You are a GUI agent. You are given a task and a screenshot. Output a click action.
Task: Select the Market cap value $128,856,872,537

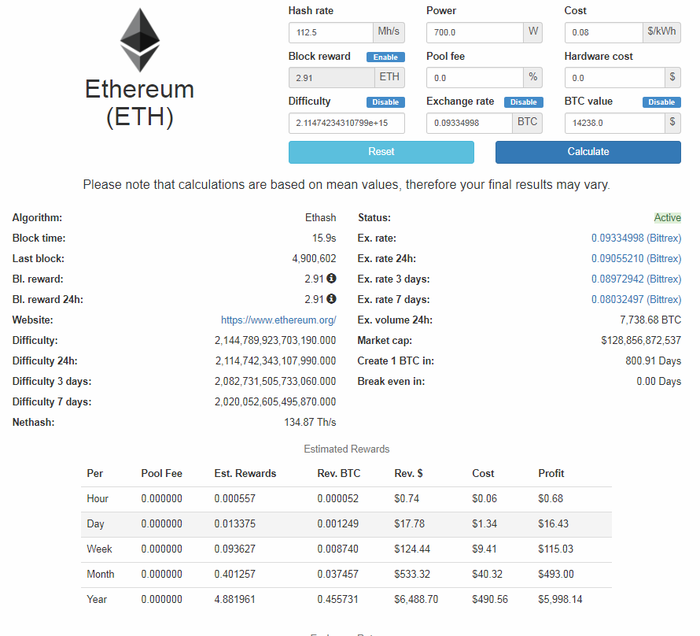pos(641,341)
